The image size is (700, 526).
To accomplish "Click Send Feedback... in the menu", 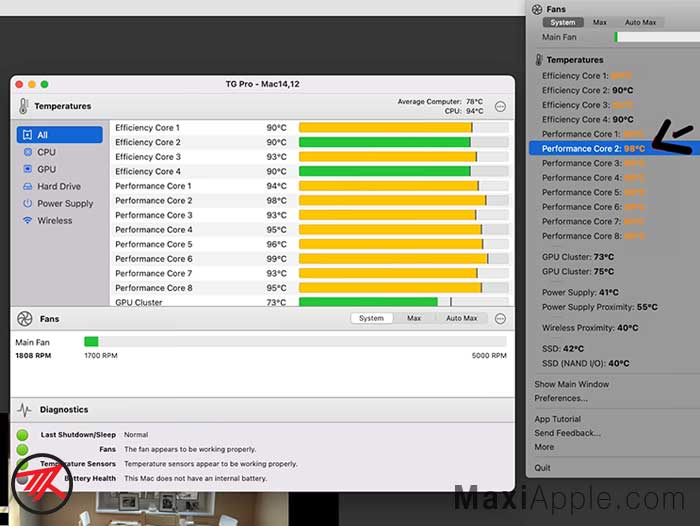I will [x=567, y=433].
